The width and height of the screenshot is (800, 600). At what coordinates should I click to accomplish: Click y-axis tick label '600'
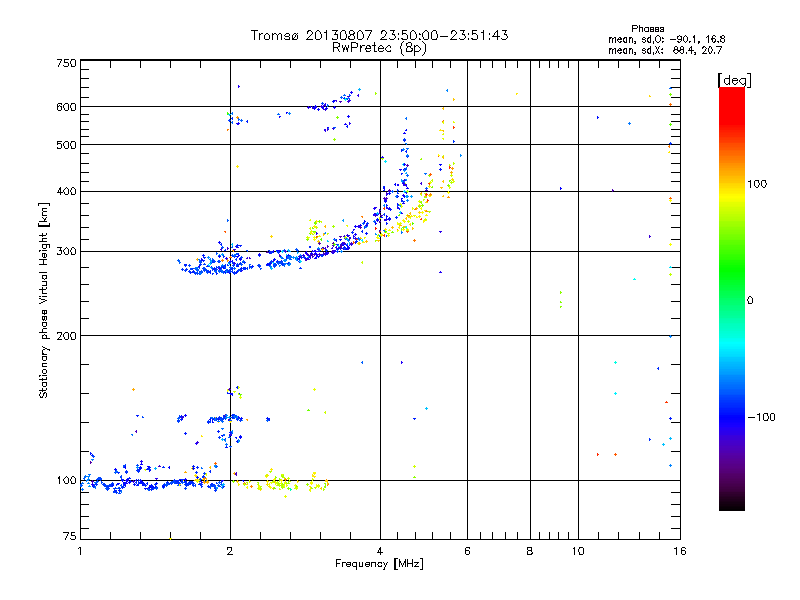[x=66, y=107]
